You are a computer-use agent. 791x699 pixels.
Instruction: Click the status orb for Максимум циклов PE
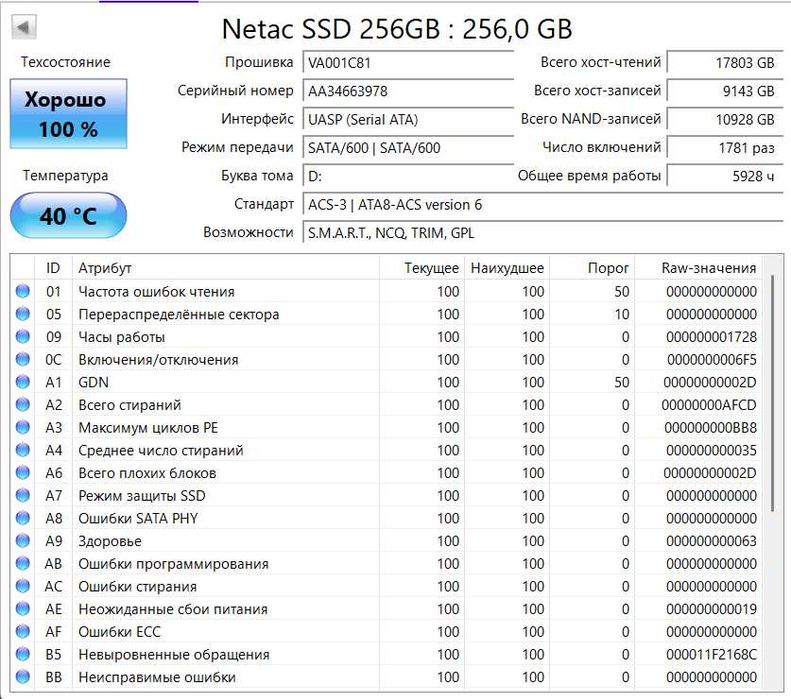(x=23, y=427)
